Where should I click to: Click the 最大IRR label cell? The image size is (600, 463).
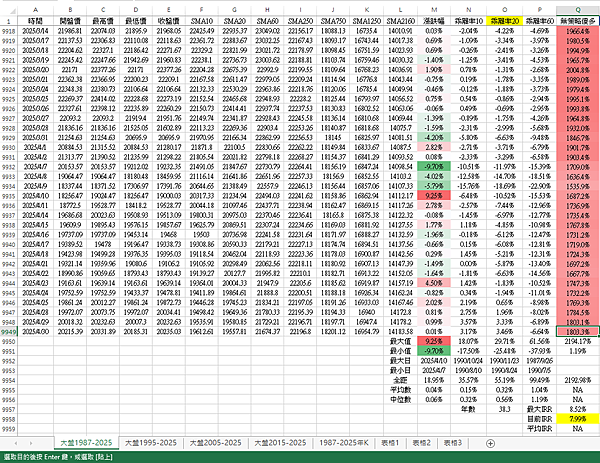click(x=540, y=409)
